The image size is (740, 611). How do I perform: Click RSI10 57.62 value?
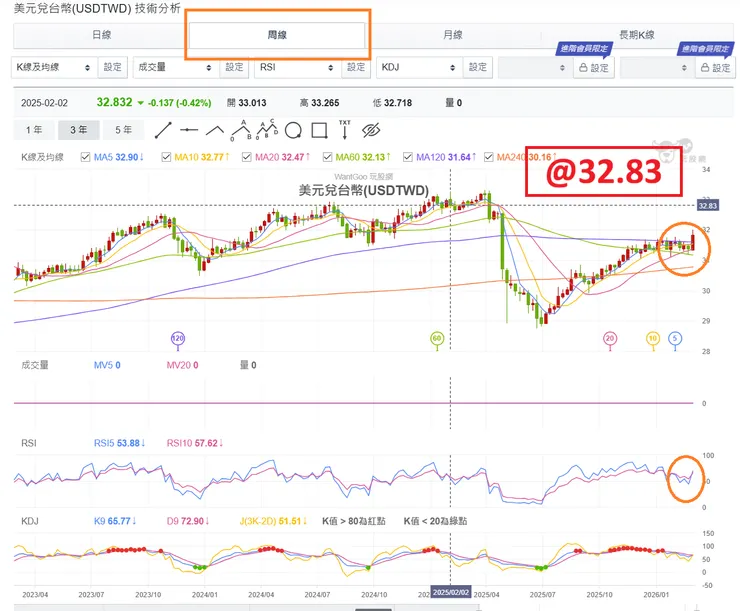click(x=195, y=443)
